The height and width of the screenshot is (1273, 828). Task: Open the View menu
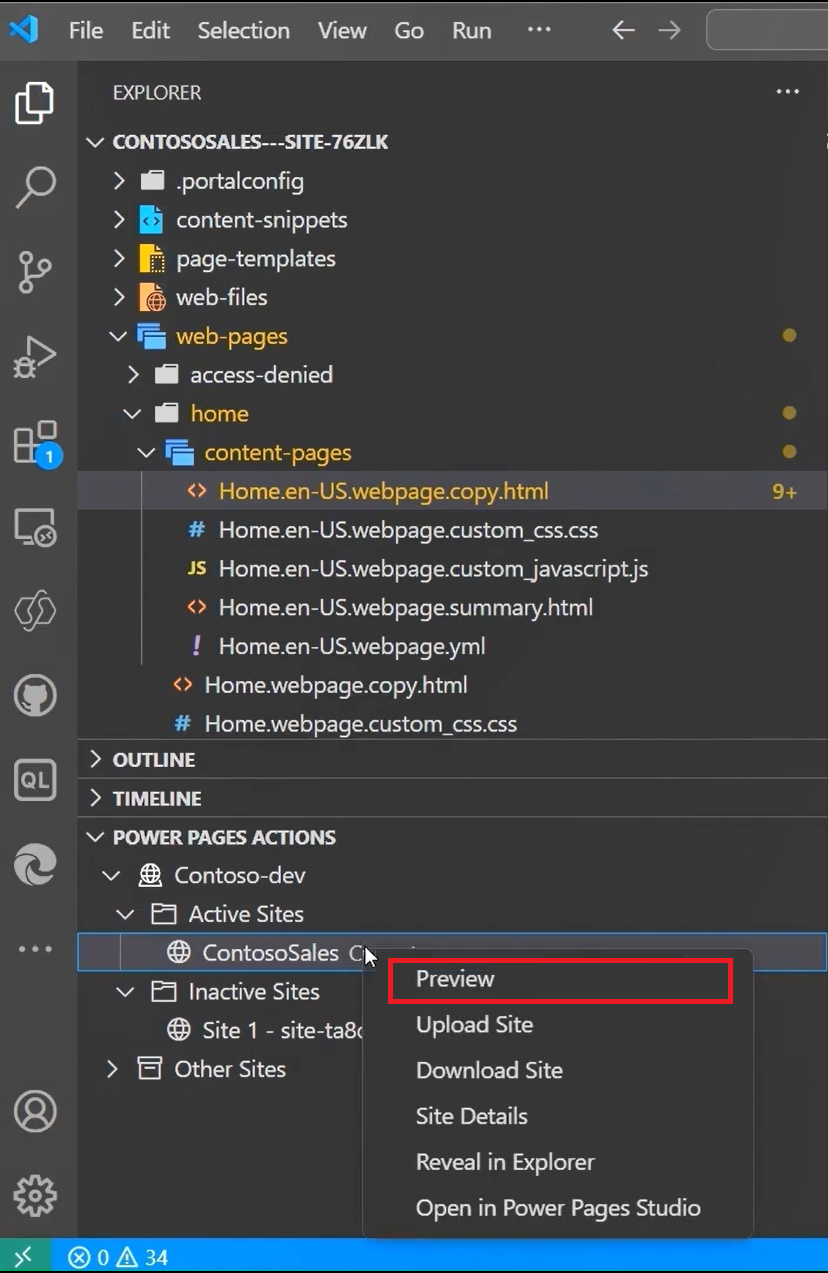click(342, 31)
